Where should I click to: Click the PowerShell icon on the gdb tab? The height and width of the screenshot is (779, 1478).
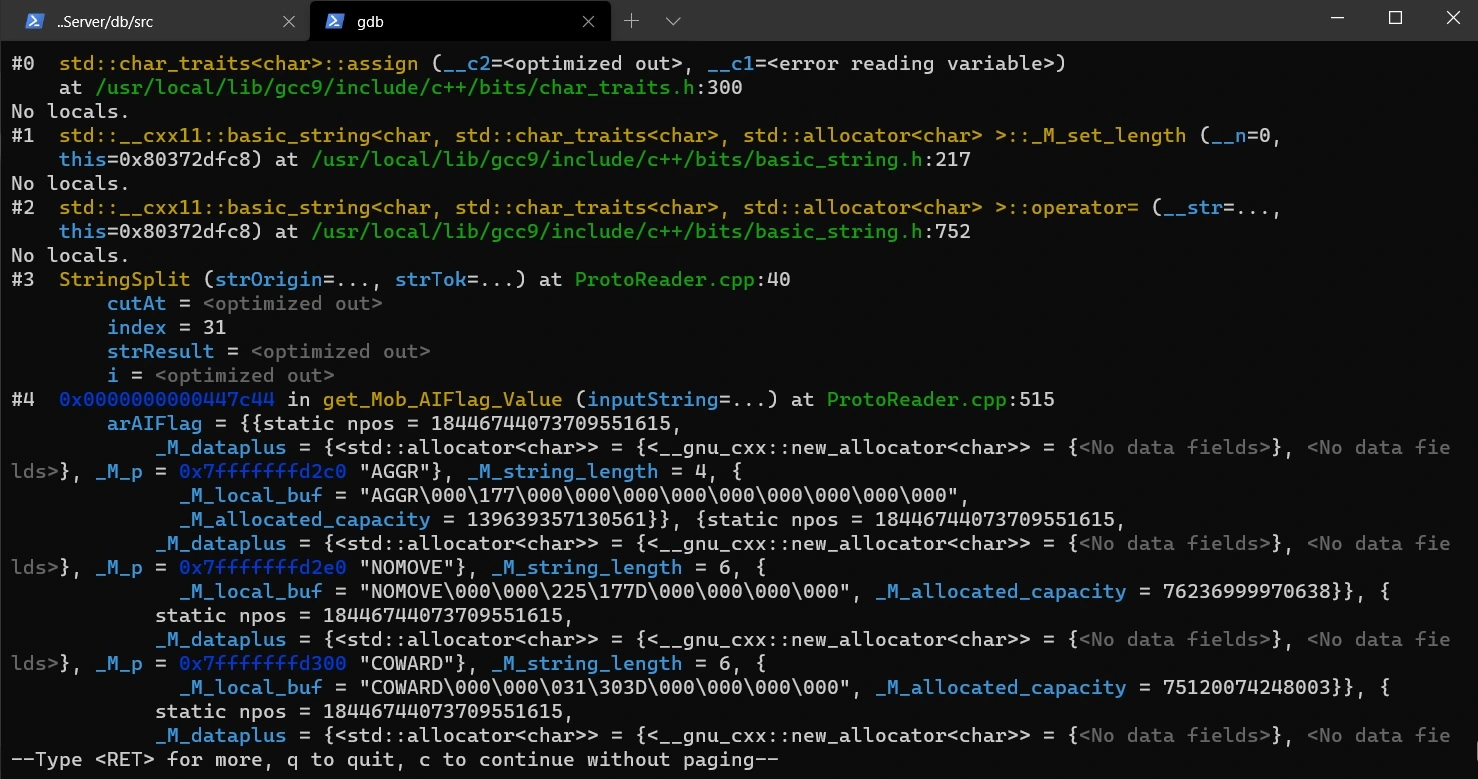336,21
